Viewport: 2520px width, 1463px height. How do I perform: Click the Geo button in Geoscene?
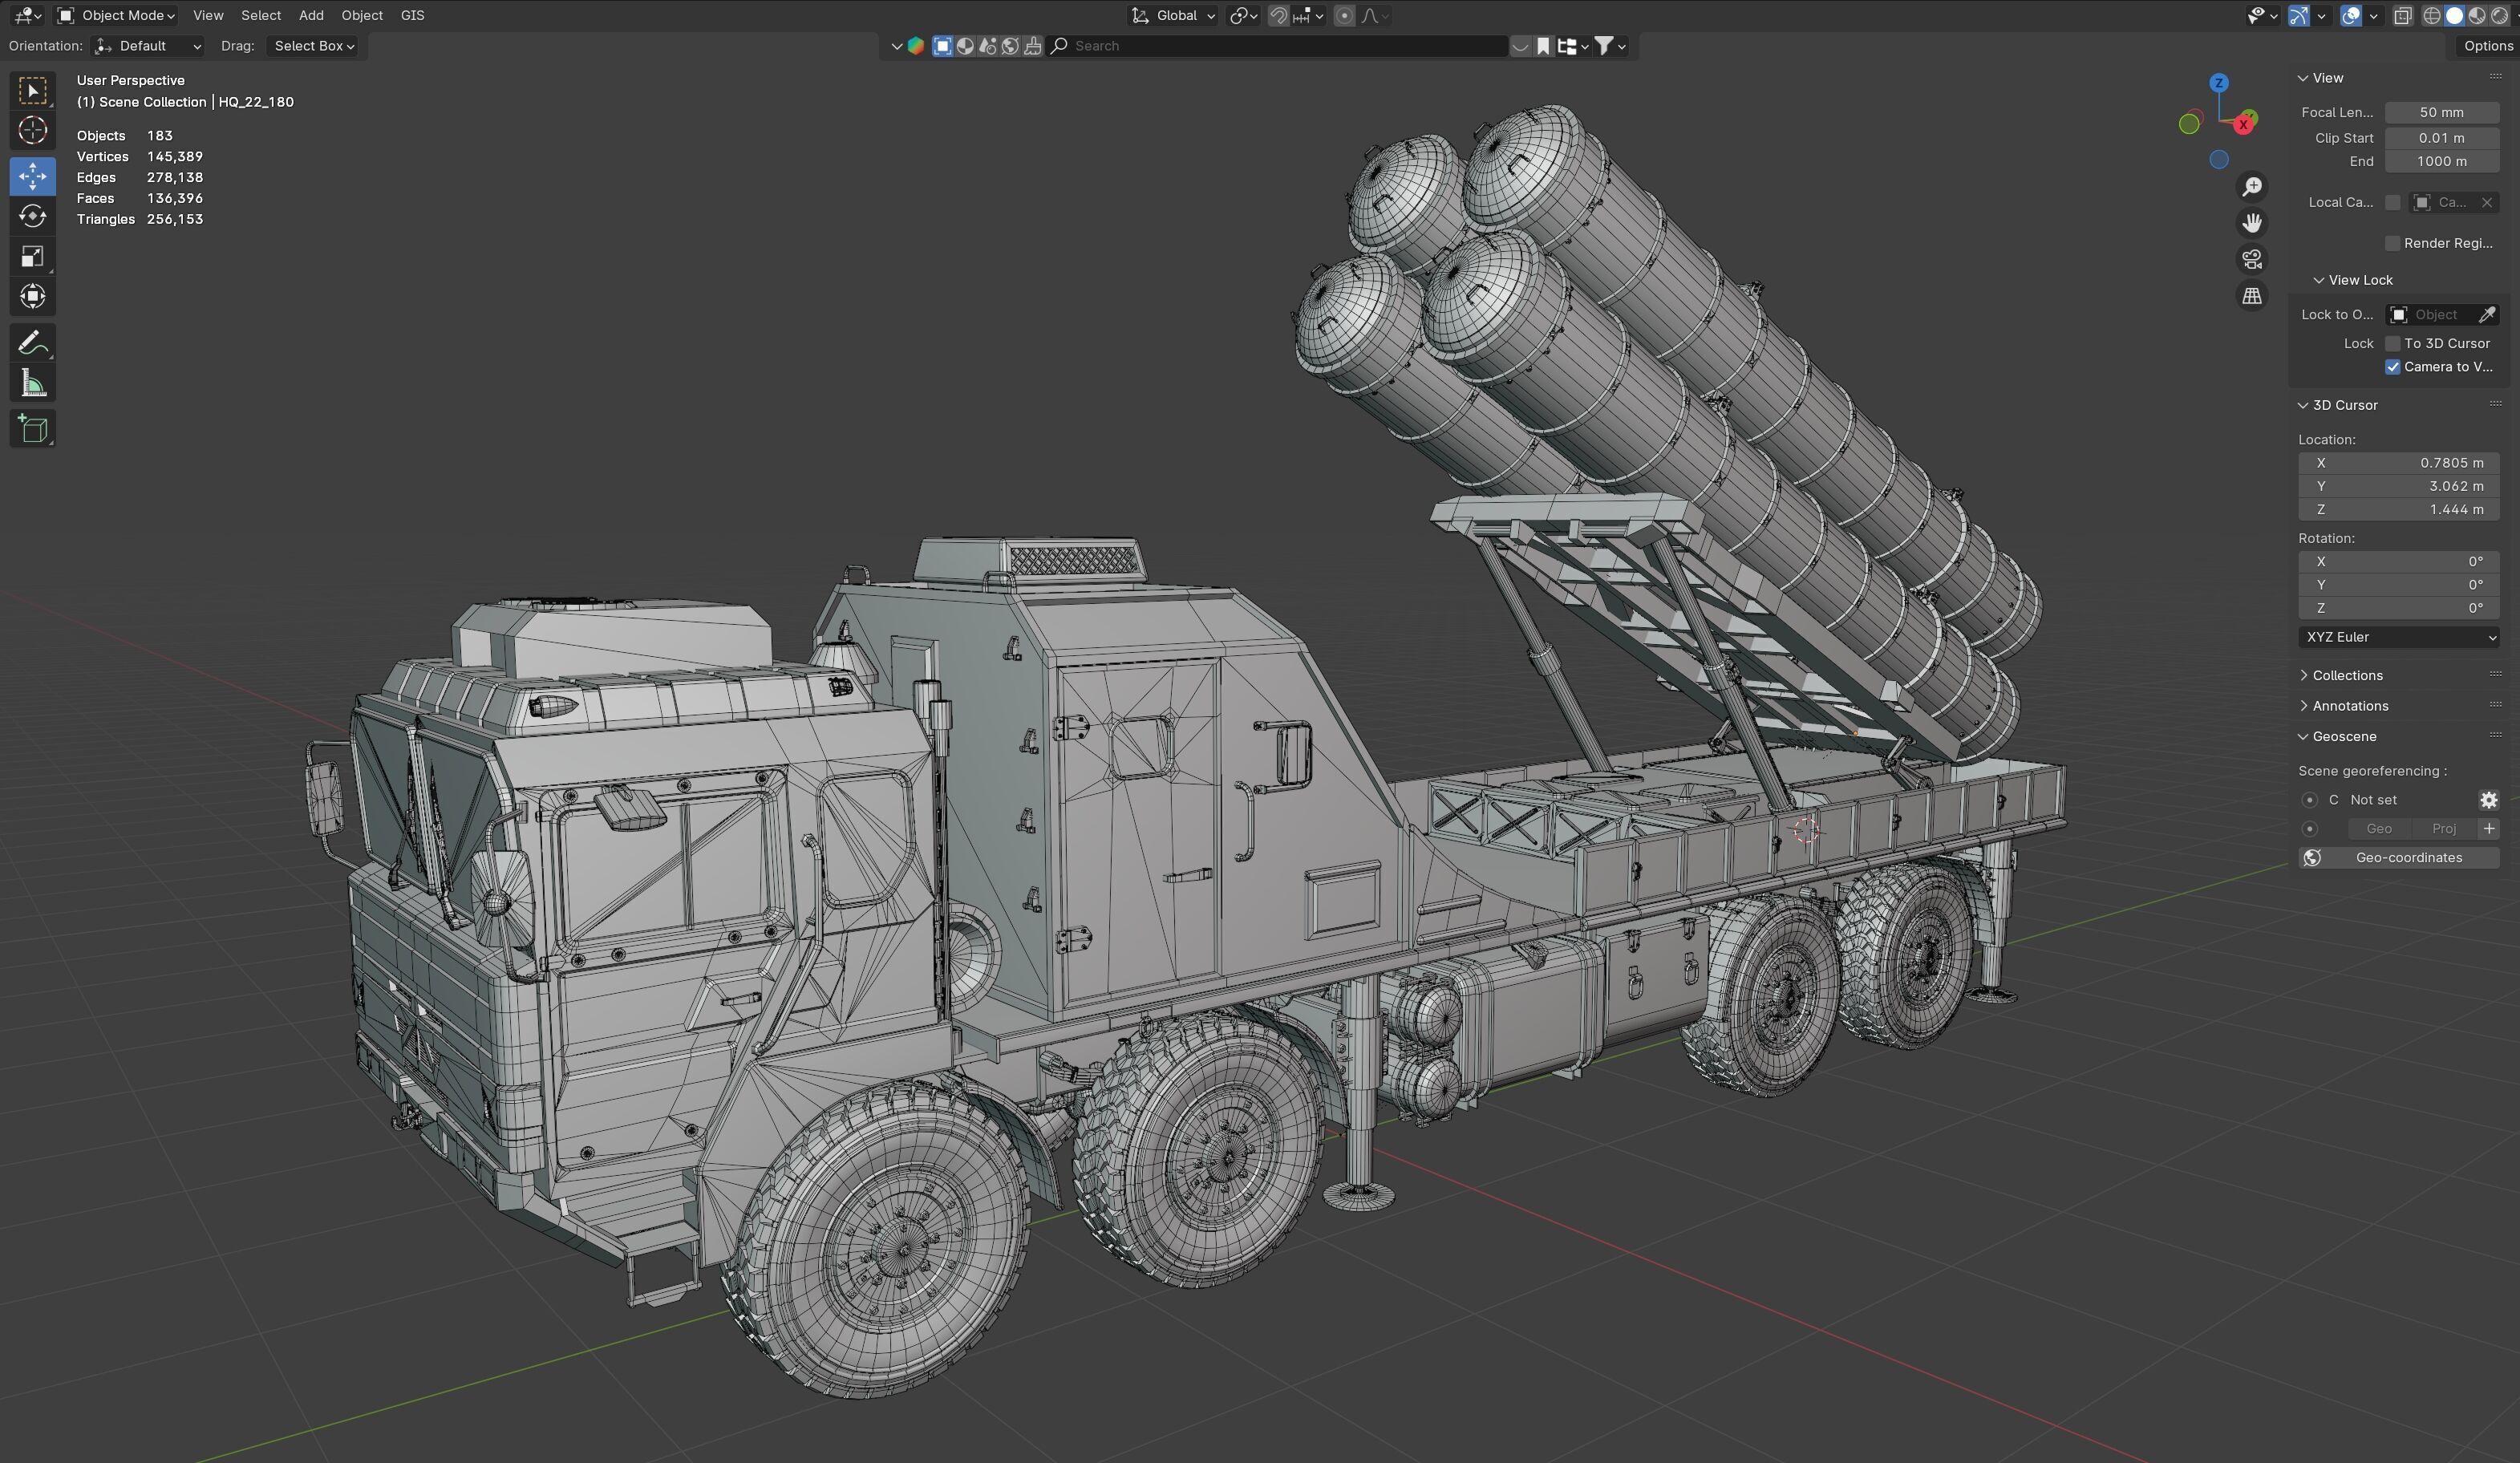(x=2379, y=829)
